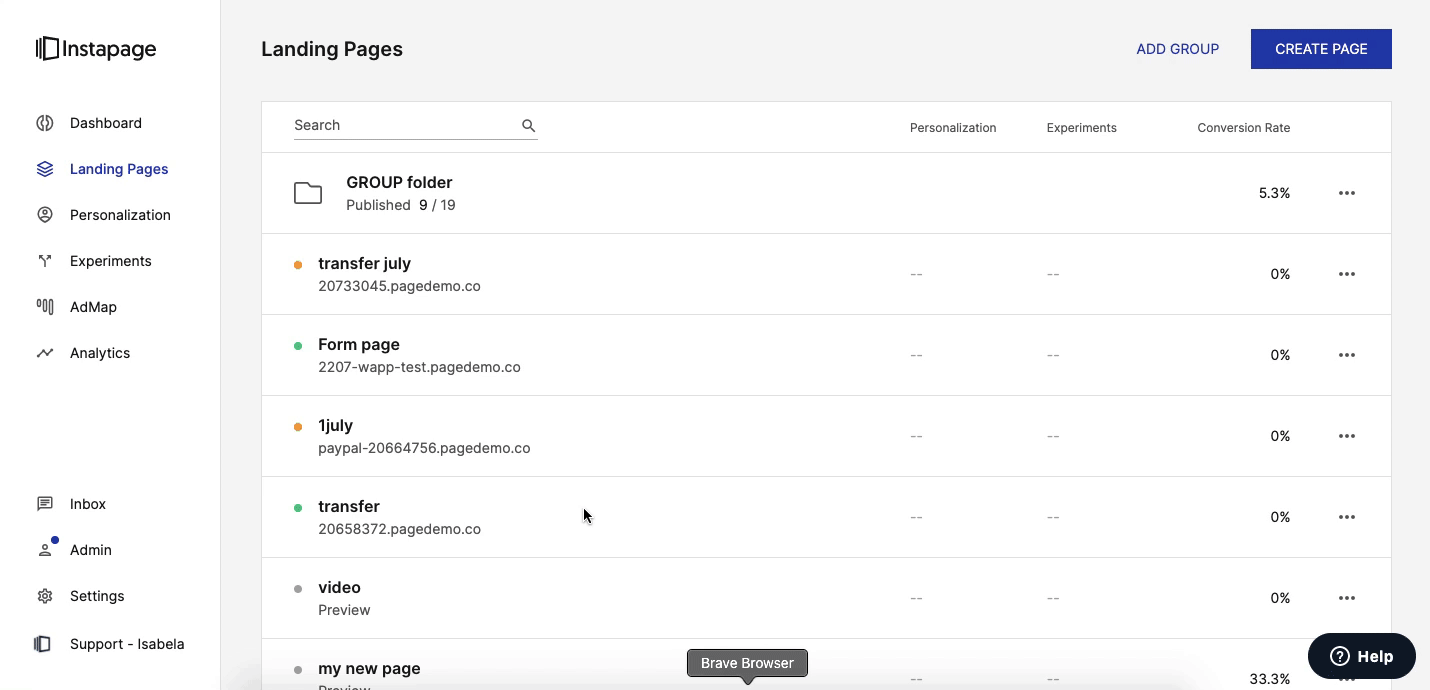The height and width of the screenshot is (690, 1430).
Task: Click the Personalization column header
Action: click(x=953, y=128)
